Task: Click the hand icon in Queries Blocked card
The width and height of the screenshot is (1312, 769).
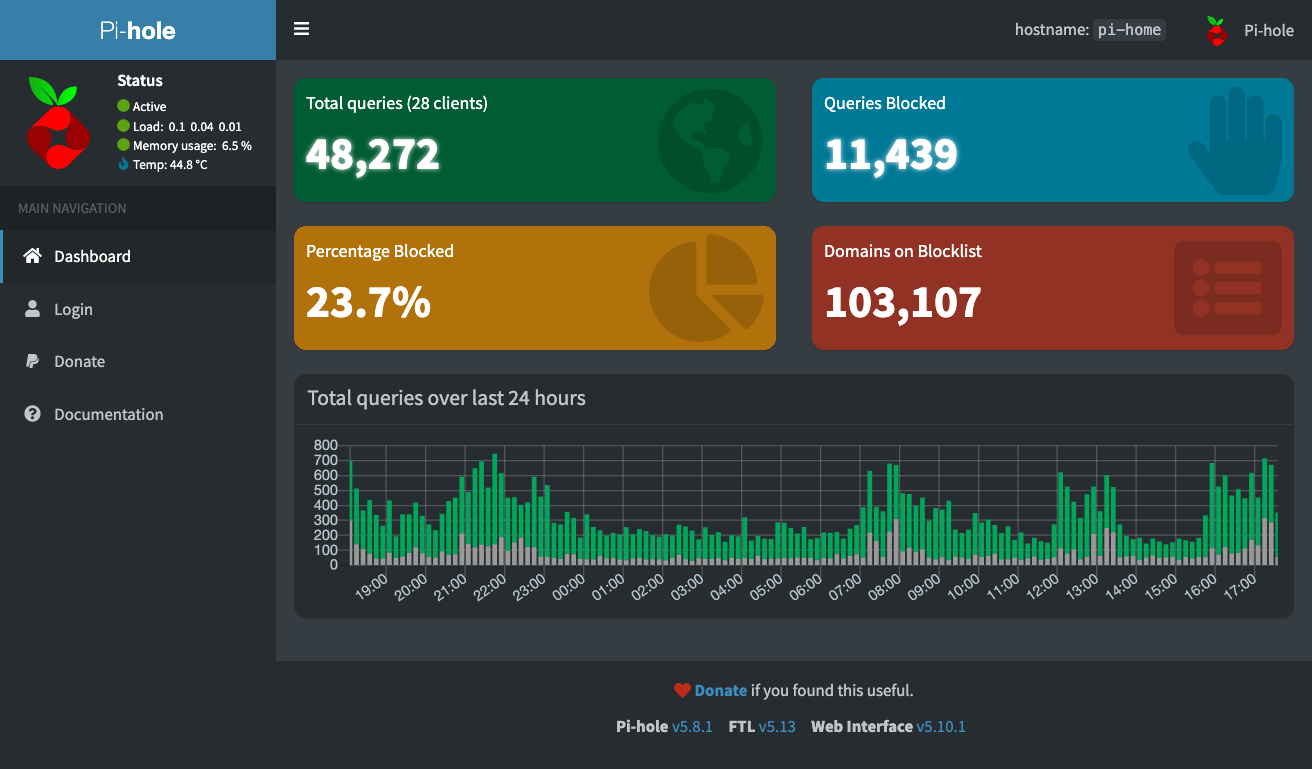Action: coord(1235,140)
